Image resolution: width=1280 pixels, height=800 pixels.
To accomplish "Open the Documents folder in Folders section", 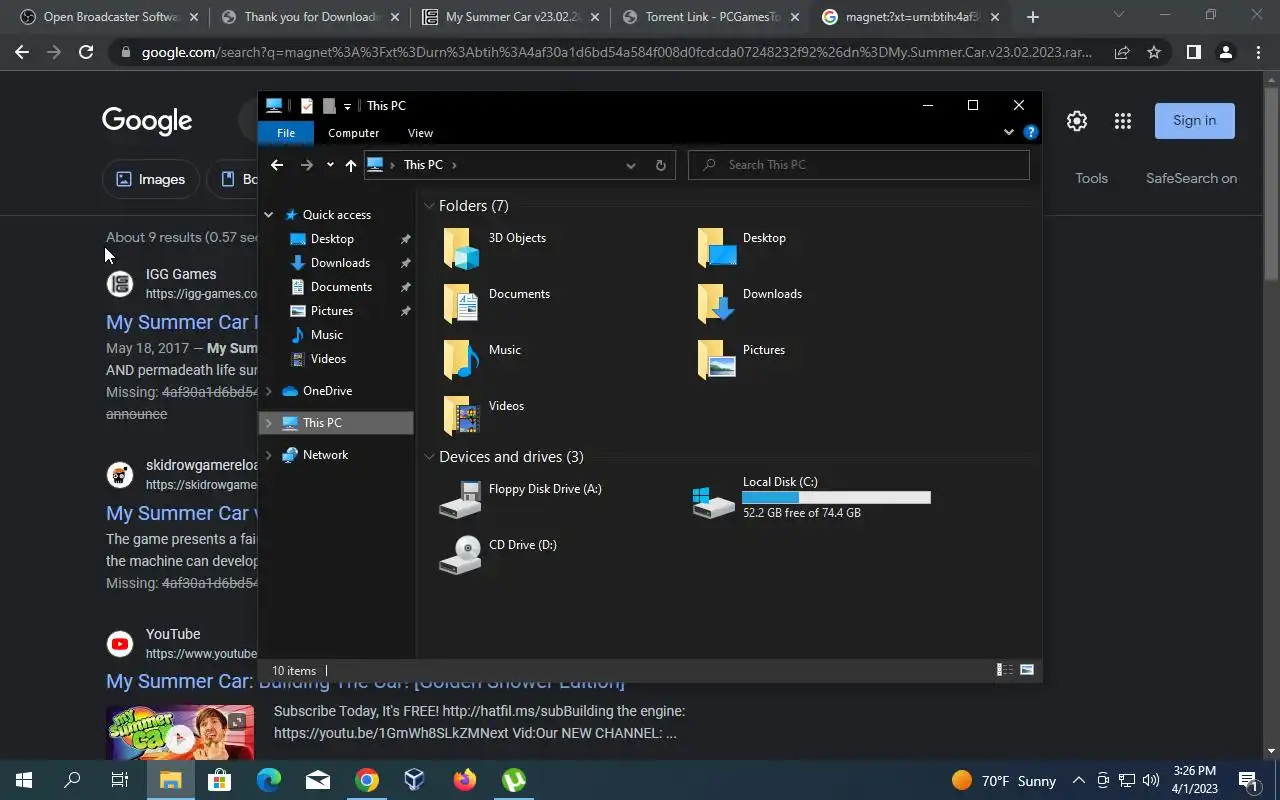I will click(x=497, y=304).
